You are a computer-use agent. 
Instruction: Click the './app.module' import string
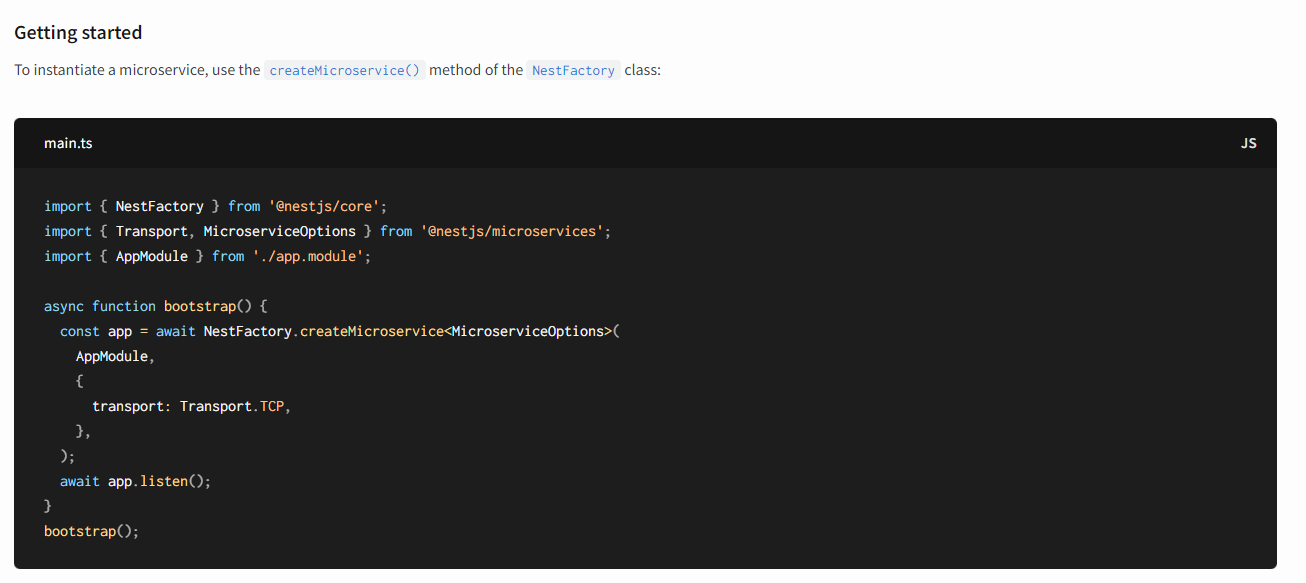pyautogui.click(x=308, y=256)
